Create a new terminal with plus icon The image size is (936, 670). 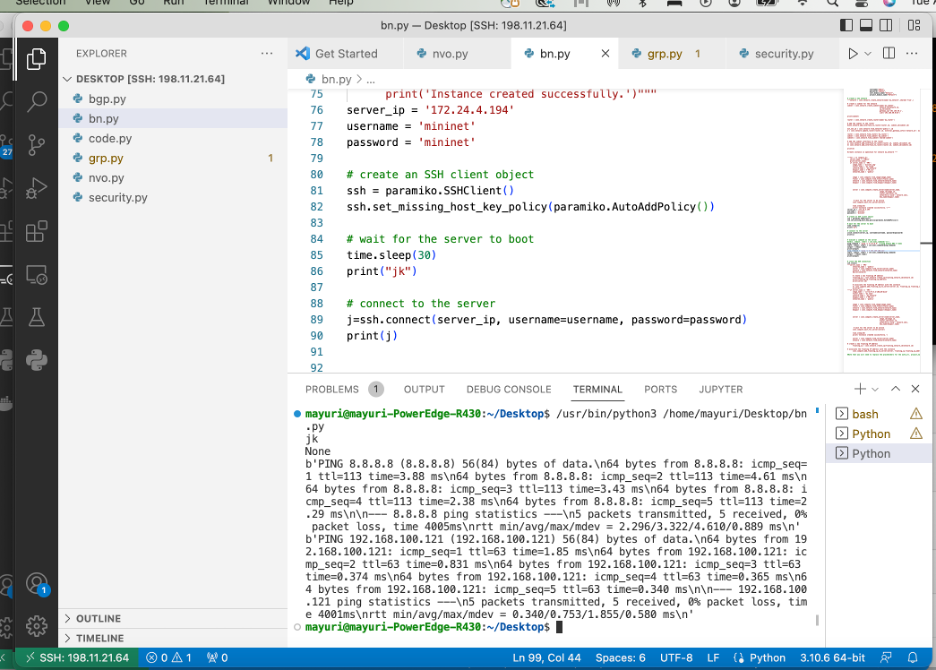(x=860, y=389)
